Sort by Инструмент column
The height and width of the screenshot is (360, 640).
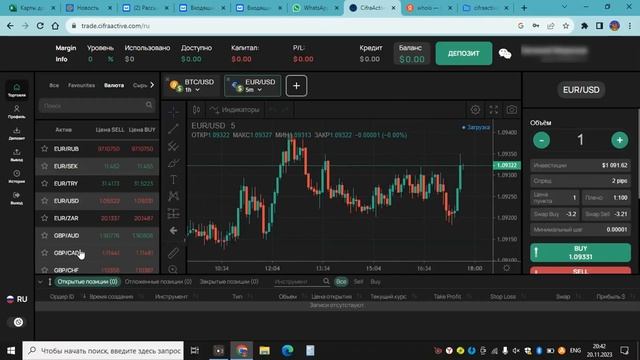pos(171,297)
